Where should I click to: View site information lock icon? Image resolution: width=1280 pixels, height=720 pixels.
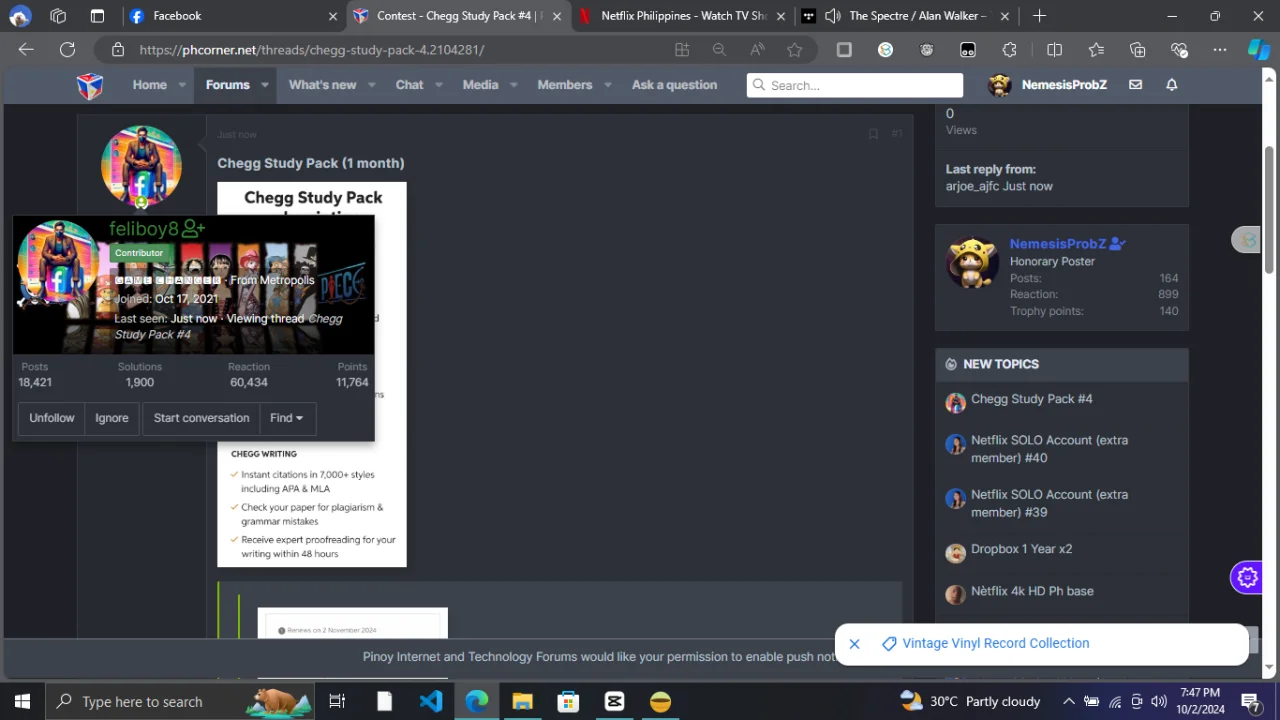click(118, 50)
